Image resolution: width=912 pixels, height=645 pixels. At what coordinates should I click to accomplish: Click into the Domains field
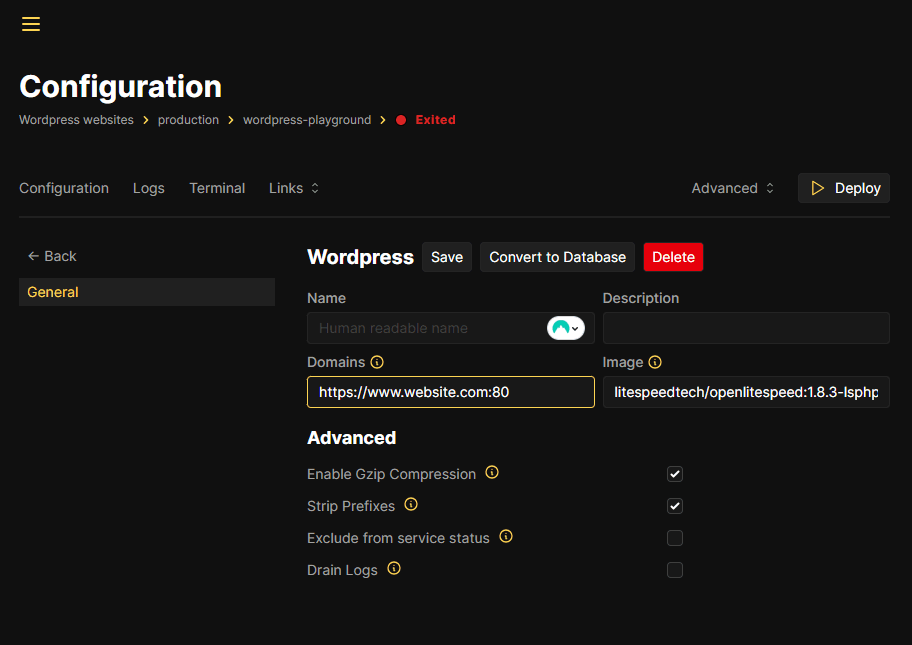tap(451, 392)
